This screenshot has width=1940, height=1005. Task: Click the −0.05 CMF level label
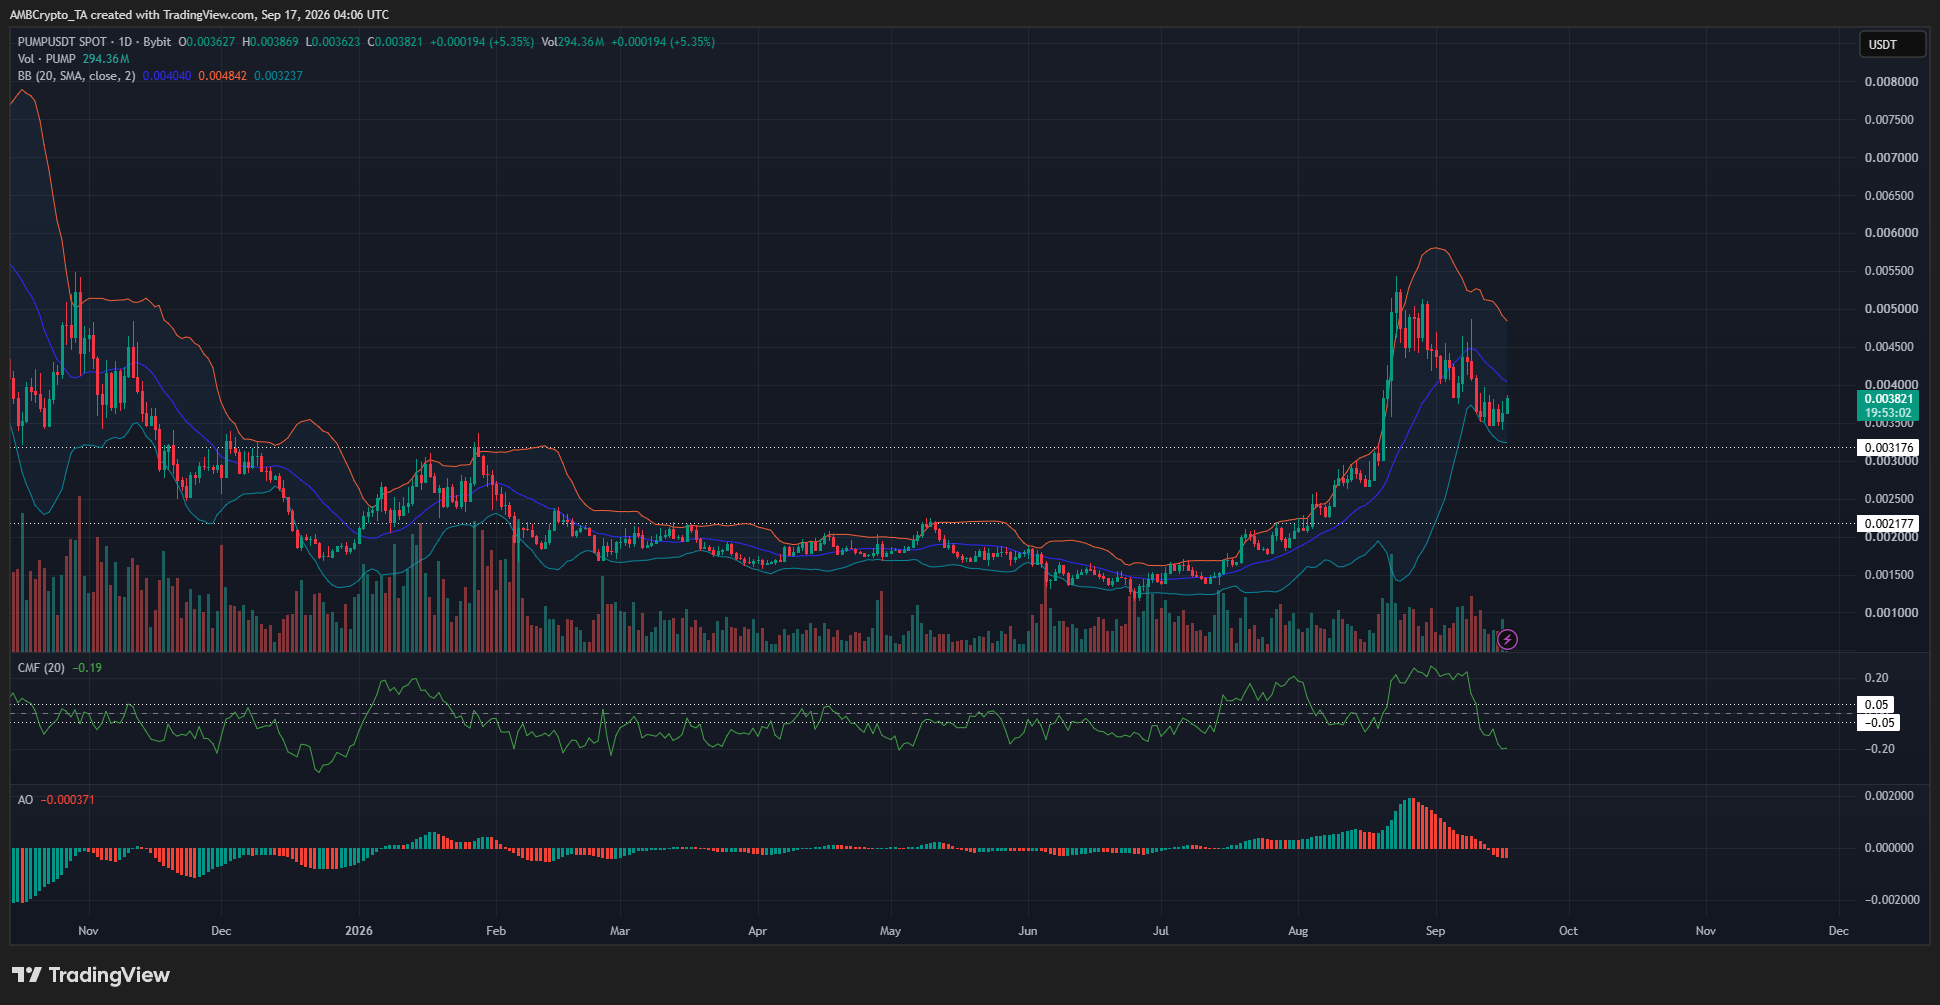pos(1879,723)
